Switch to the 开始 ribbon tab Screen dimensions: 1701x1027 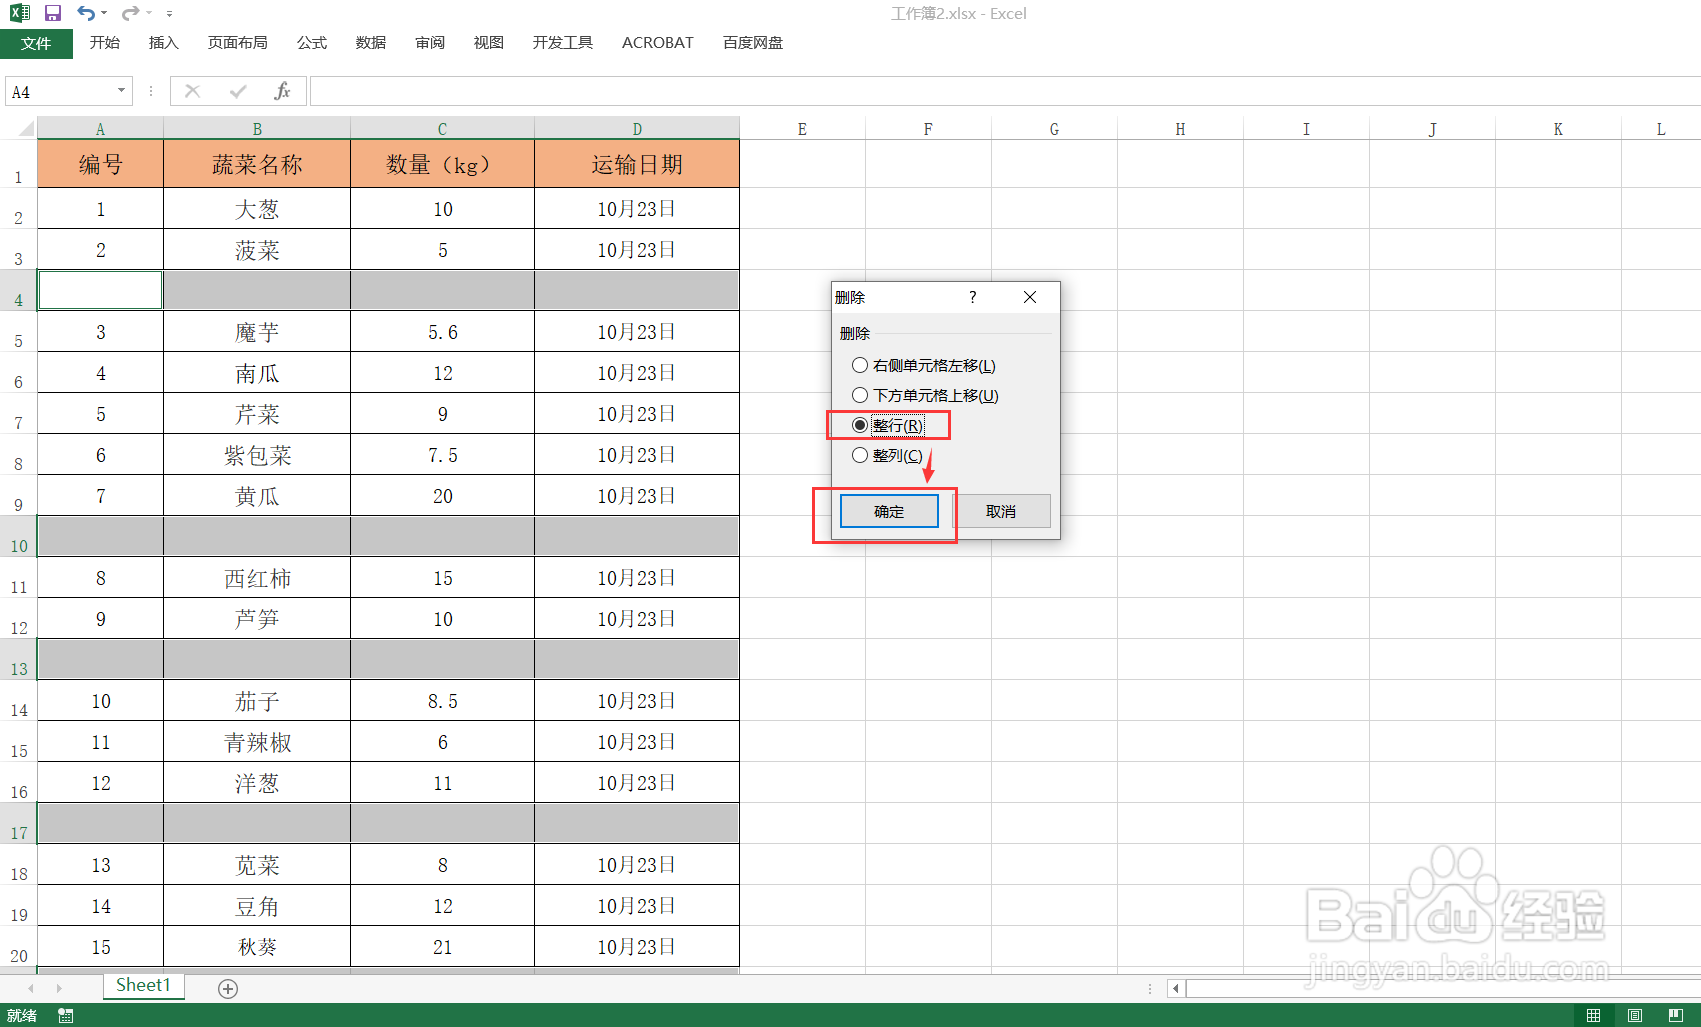pyautogui.click(x=105, y=43)
